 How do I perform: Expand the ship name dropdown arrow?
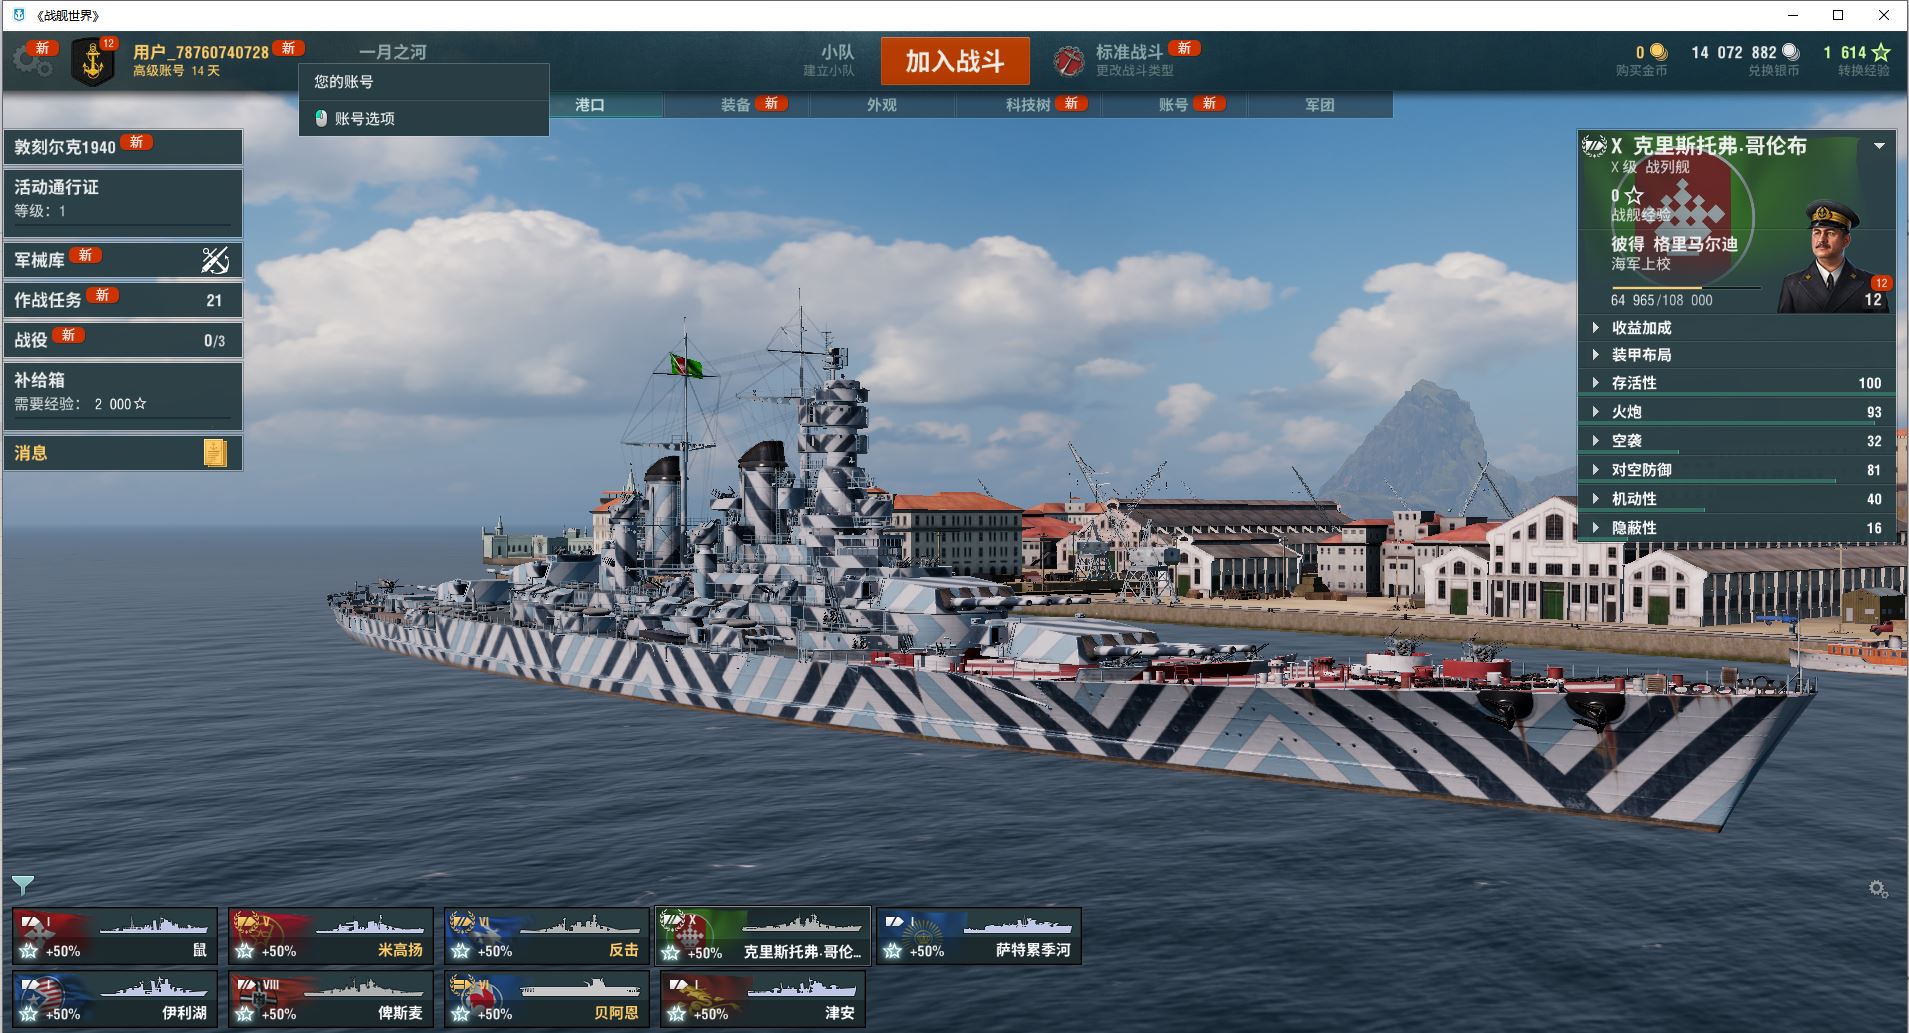click(x=1879, y=146)
